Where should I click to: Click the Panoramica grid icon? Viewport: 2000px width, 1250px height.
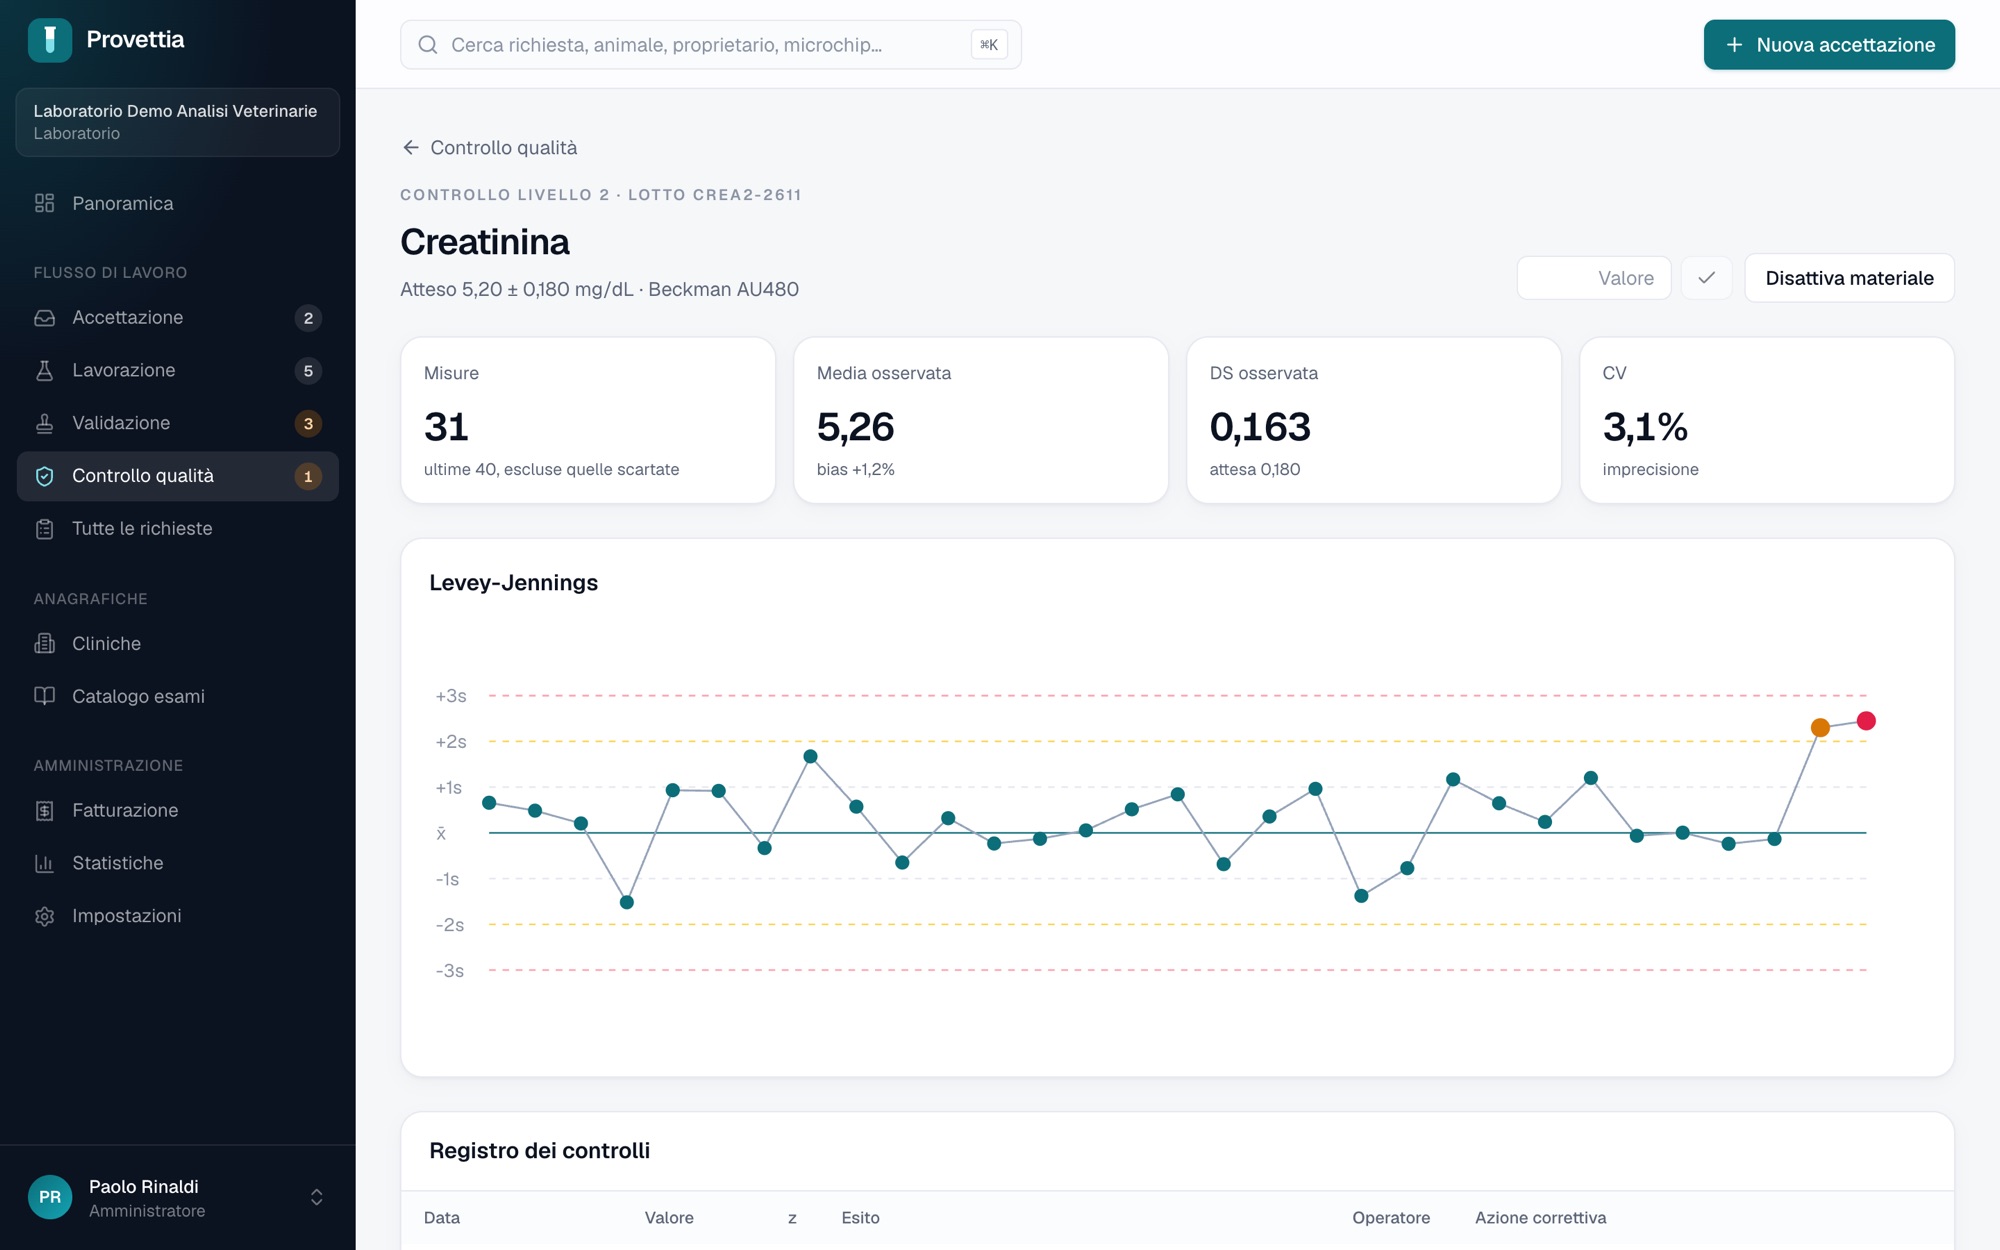pyautogui.click(x=44, y=203)
